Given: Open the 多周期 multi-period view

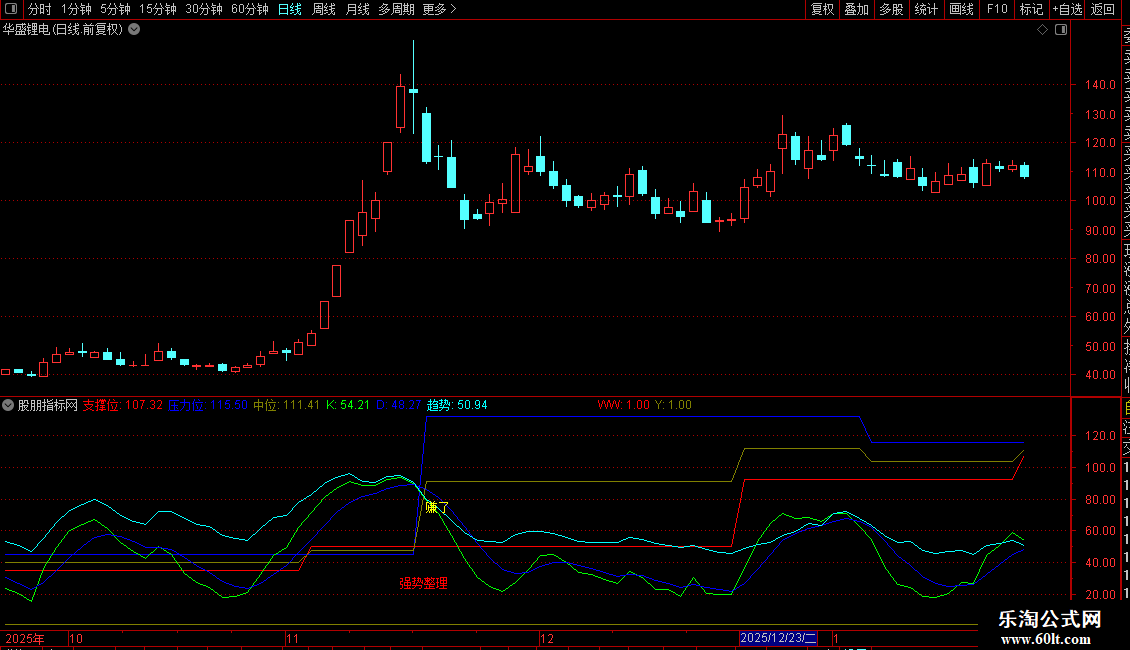Looking at the screenshot, I should click(396, 9).
